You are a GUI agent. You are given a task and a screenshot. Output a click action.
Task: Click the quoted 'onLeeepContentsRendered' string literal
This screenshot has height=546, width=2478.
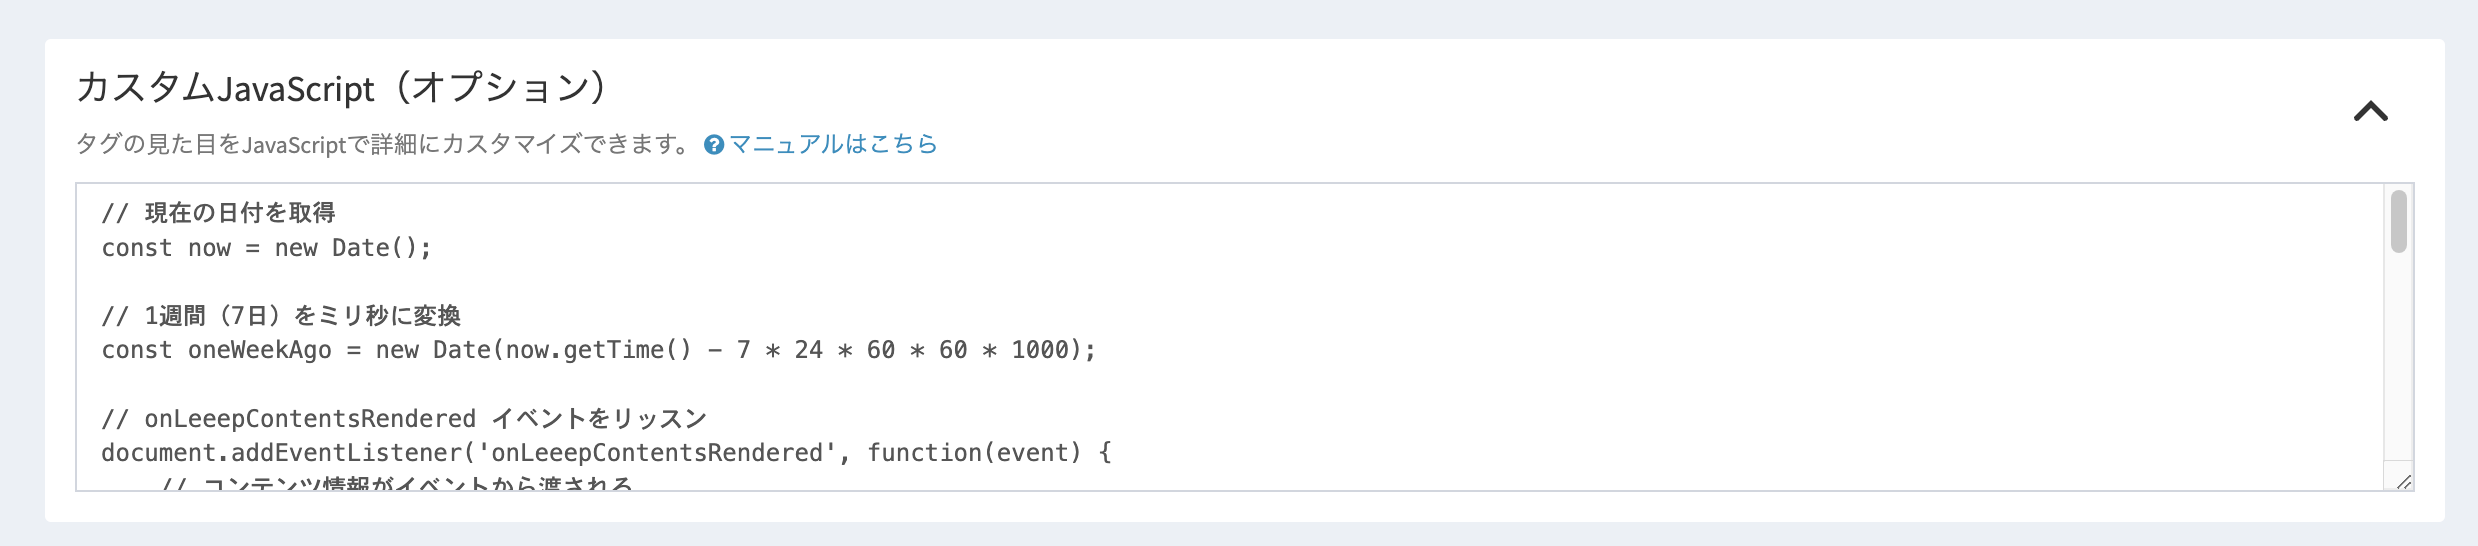point(656,453)
